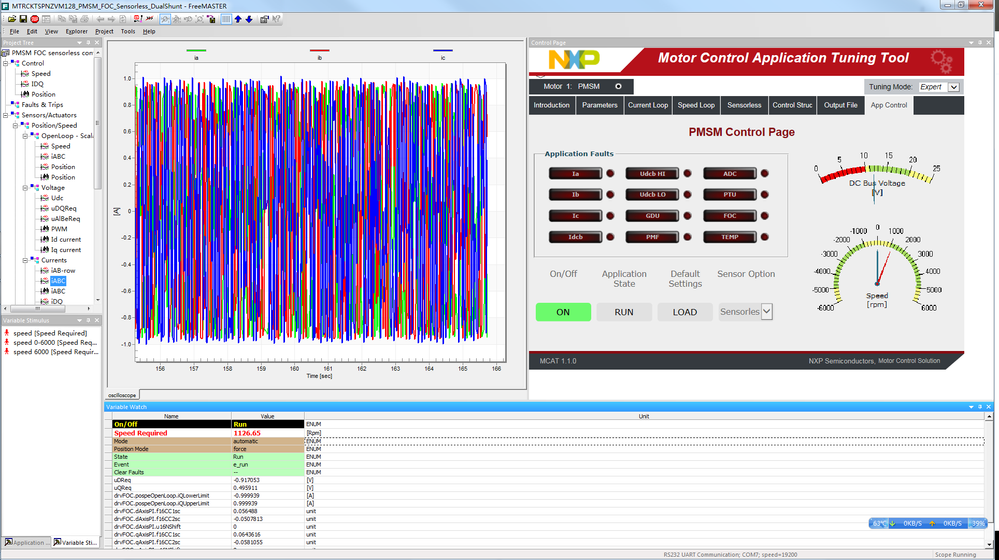This screenshot has height=560, width=999.
Task: Open Control Page pane dropdown arrow
Action: [971, 43]
